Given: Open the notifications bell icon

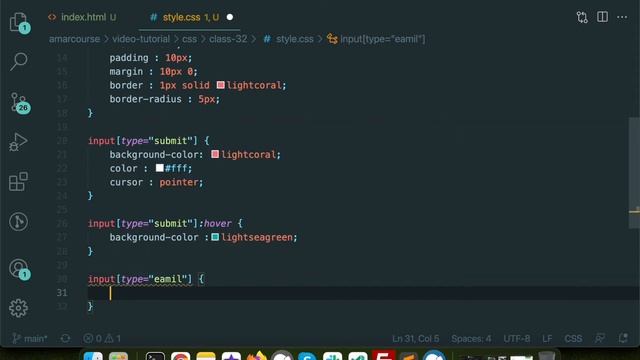Looking at the screenshot, I should [623, 338].
